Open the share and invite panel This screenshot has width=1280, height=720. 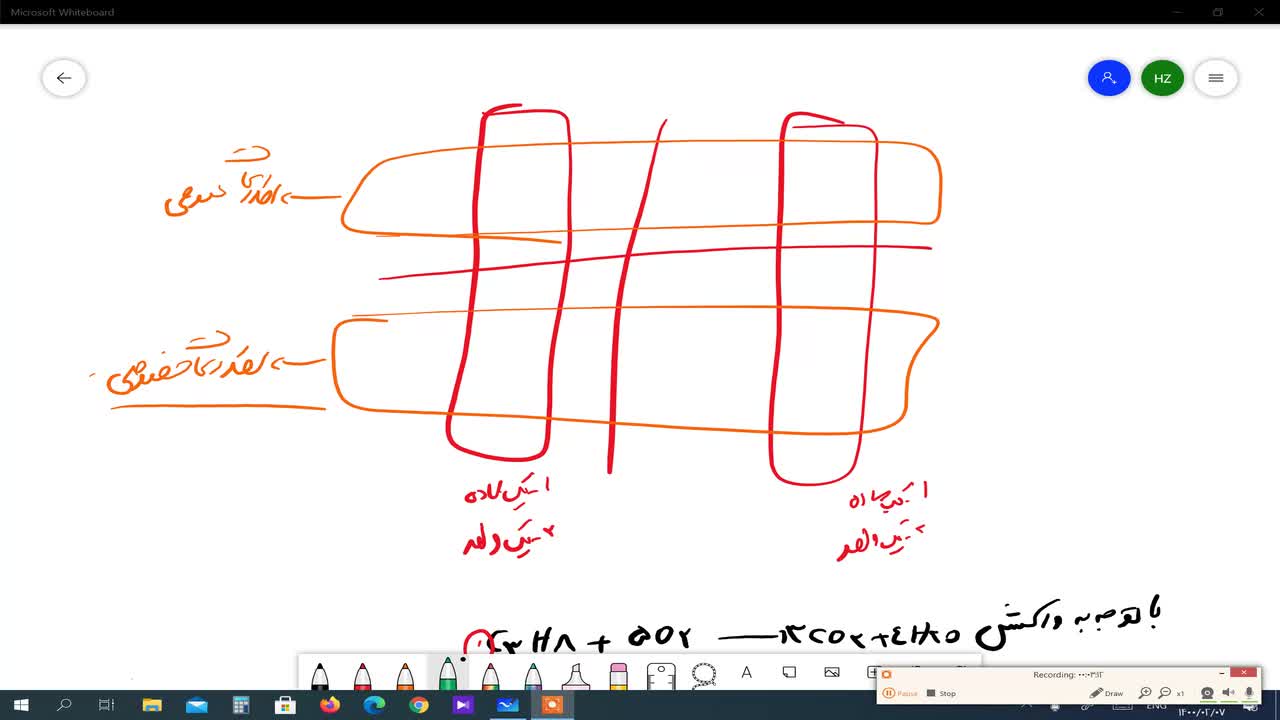pos(1109,78)
